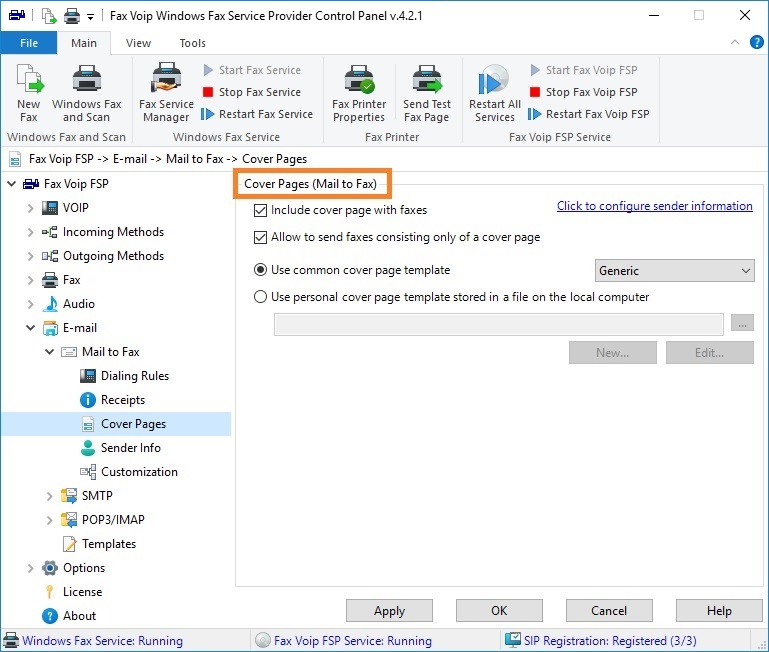The image size is (769, 652).
Task: Click Restart Fax Voip FSP
Action: (589, 114)
